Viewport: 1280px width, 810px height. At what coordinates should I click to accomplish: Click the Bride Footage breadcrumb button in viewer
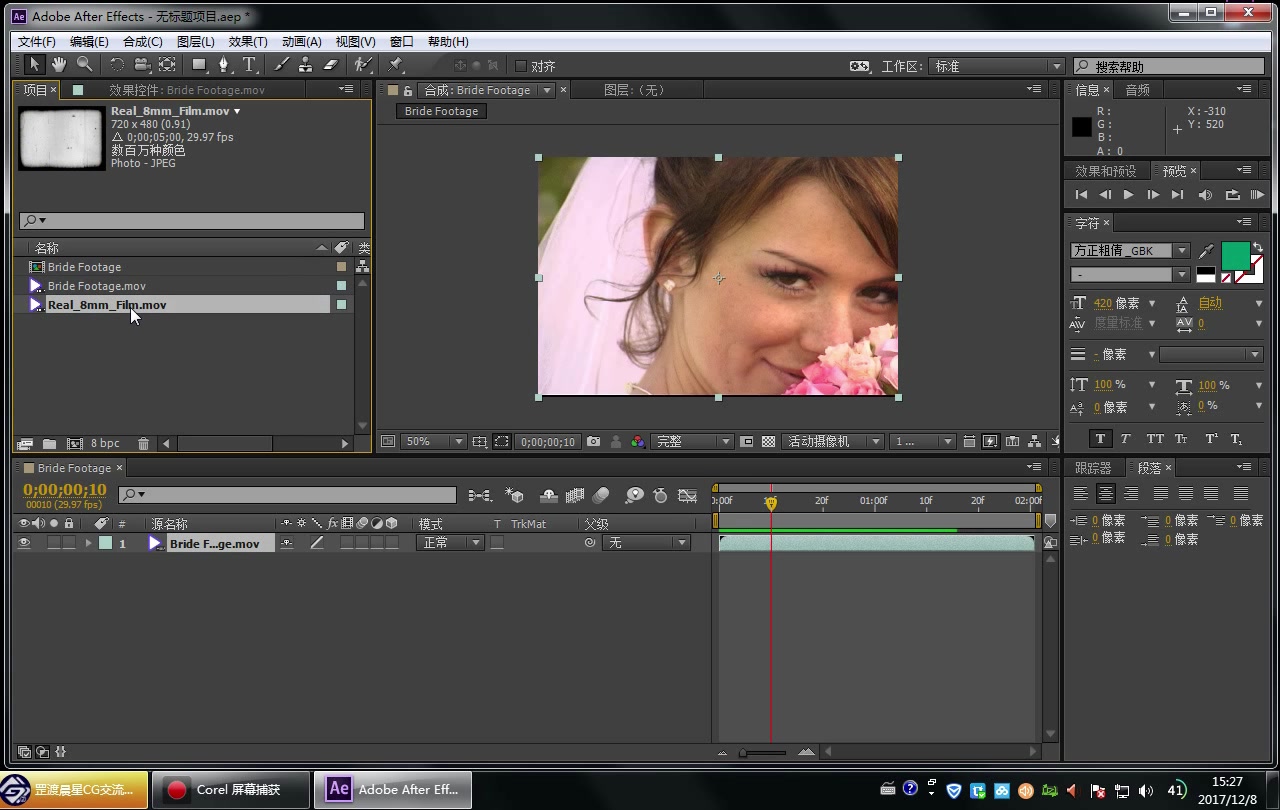click(x=441, y=111)
